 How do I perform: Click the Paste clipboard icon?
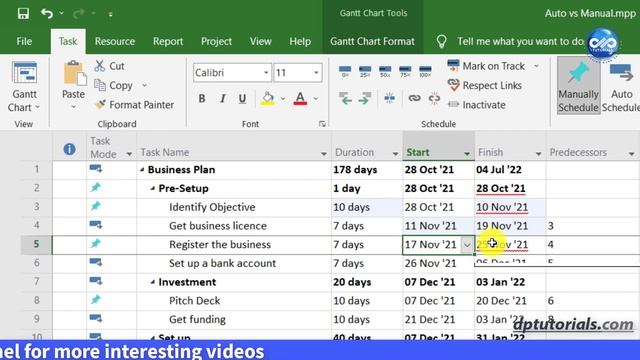(74, 74)
